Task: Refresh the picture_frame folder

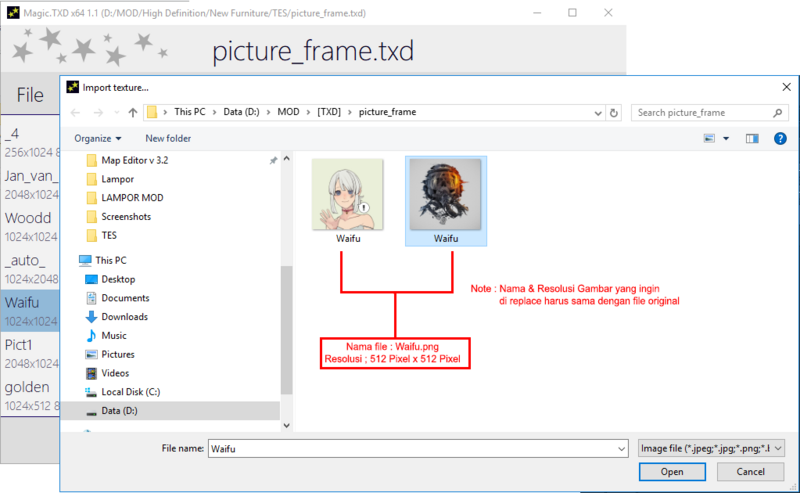Action: (614, 113)
